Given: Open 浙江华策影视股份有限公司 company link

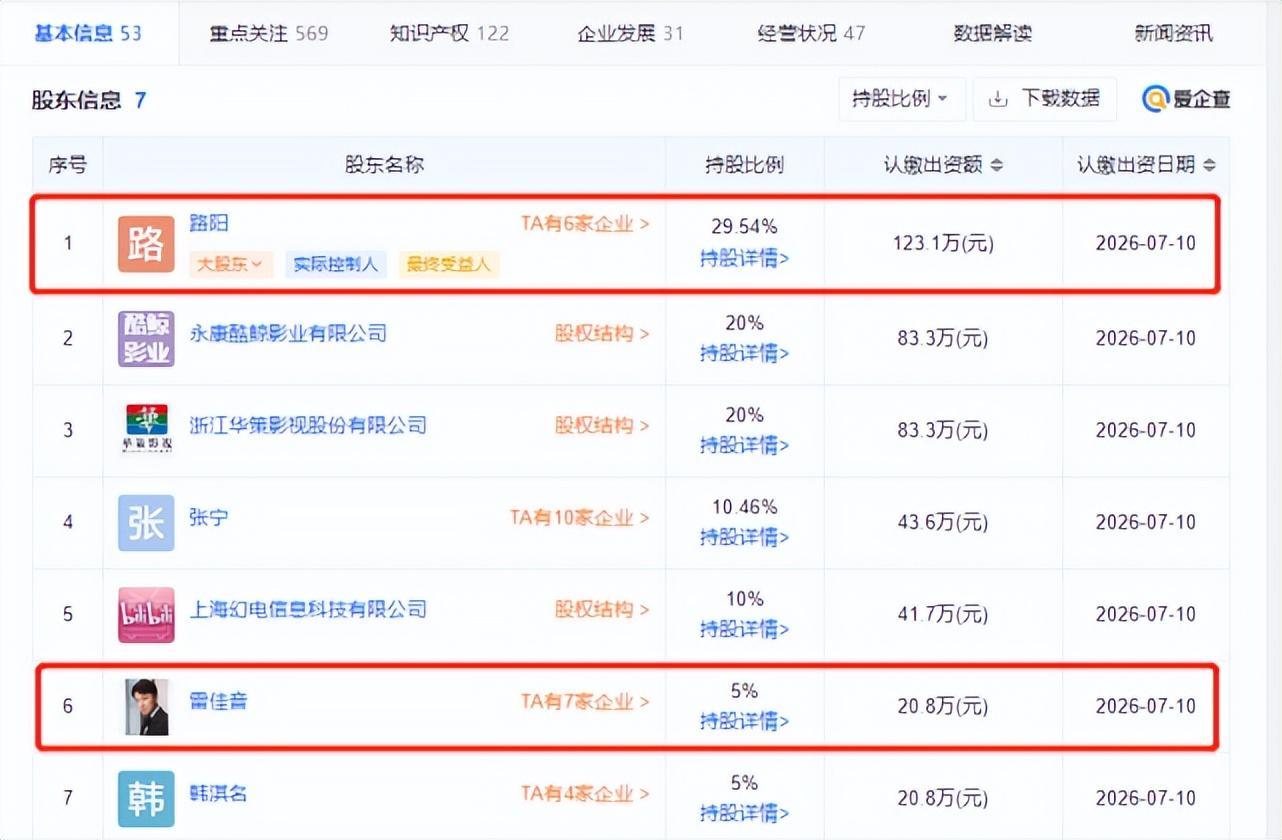Looking at the screenshot, I should (x=308, y=425).
